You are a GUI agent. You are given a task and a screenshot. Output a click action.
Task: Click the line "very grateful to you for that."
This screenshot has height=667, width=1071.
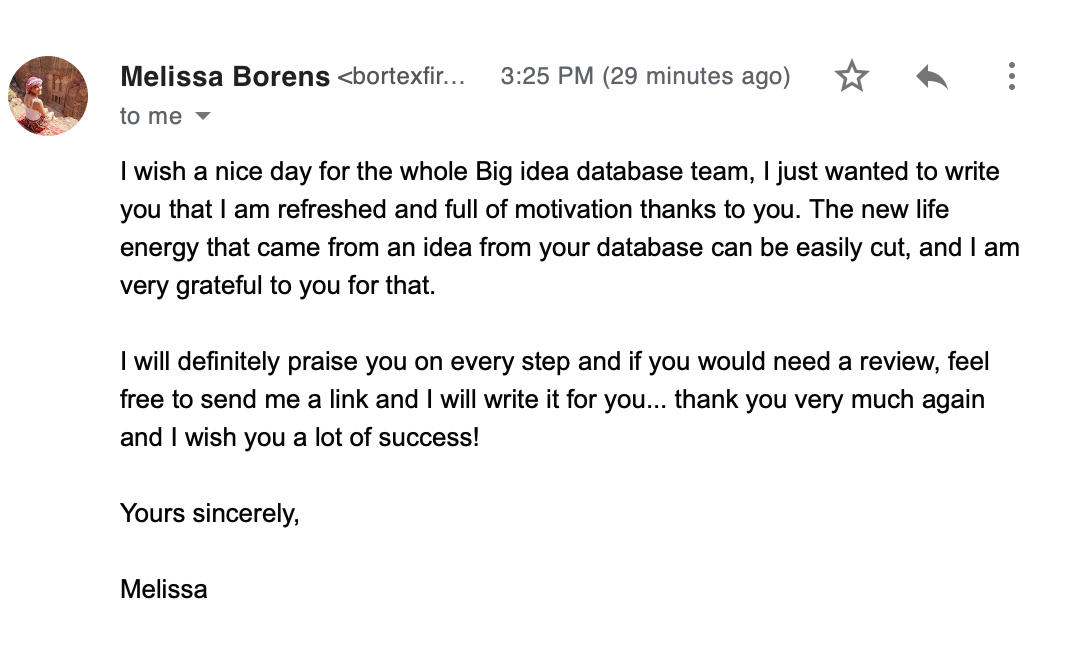click(x=277, y=285)
